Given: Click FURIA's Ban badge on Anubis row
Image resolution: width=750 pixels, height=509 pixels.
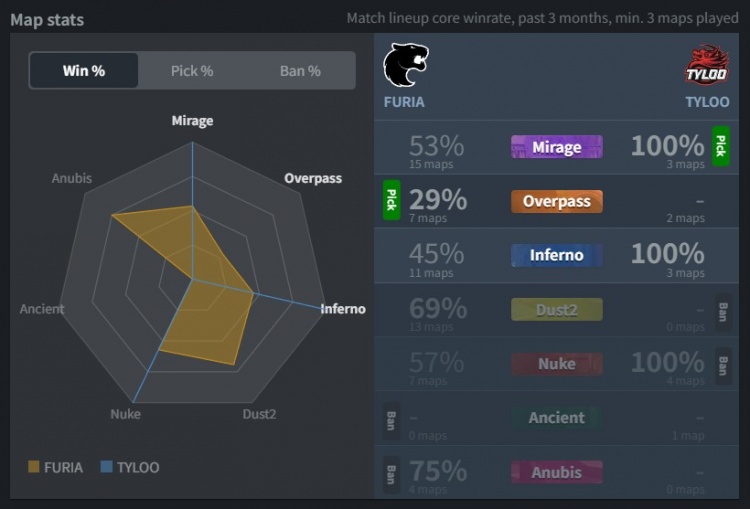Looking at the screenshot, I should [x=391, y=471].
